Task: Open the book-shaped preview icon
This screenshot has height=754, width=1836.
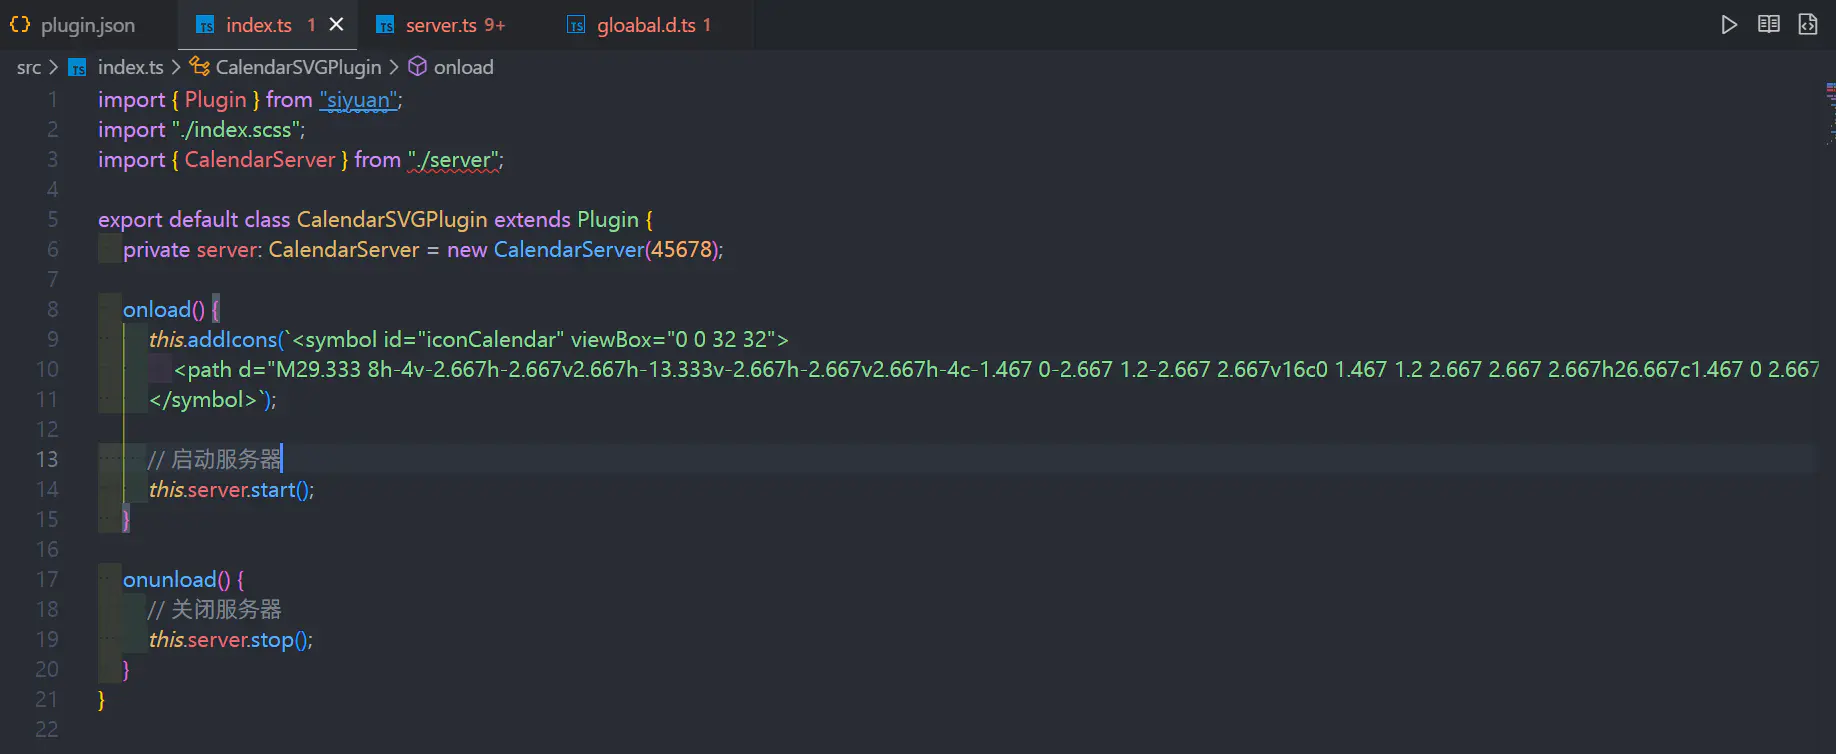Action: [1768, 24]
